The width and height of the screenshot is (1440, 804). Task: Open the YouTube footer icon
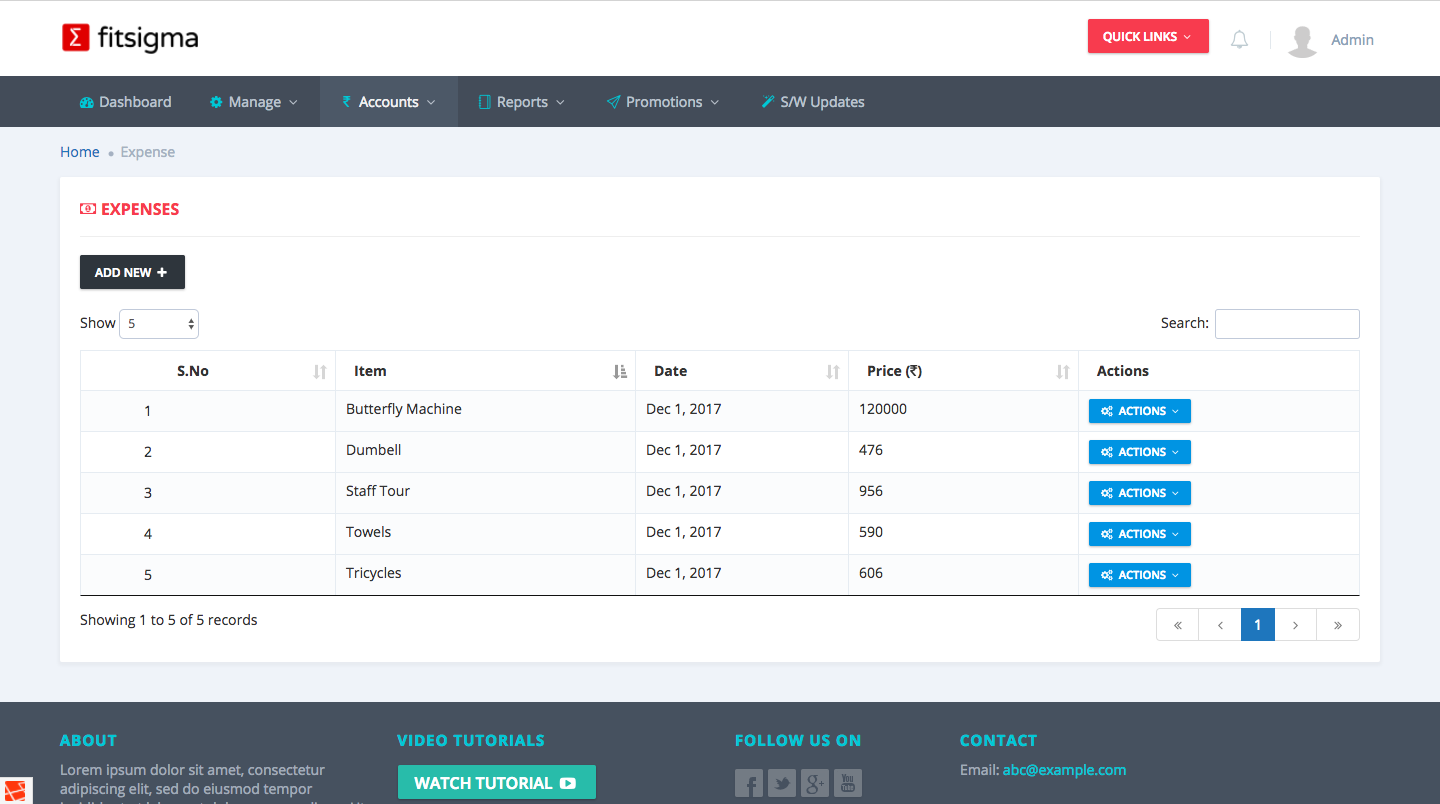(x=848, y=783)
